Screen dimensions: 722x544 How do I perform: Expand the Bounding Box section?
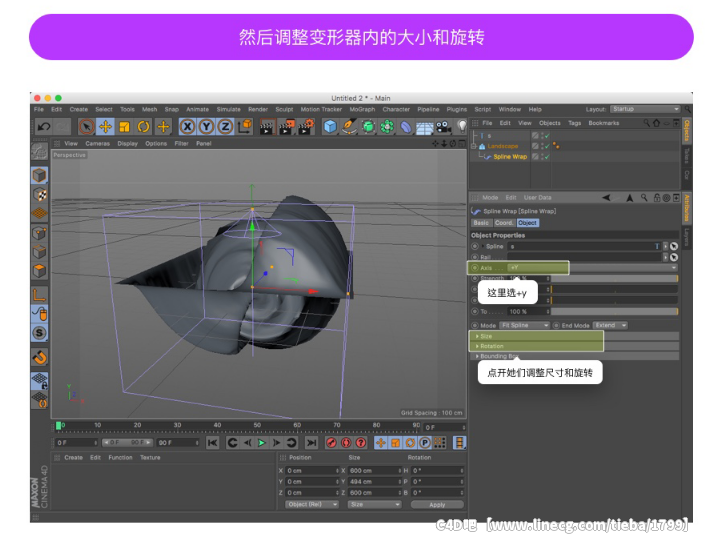click(573, 356)
